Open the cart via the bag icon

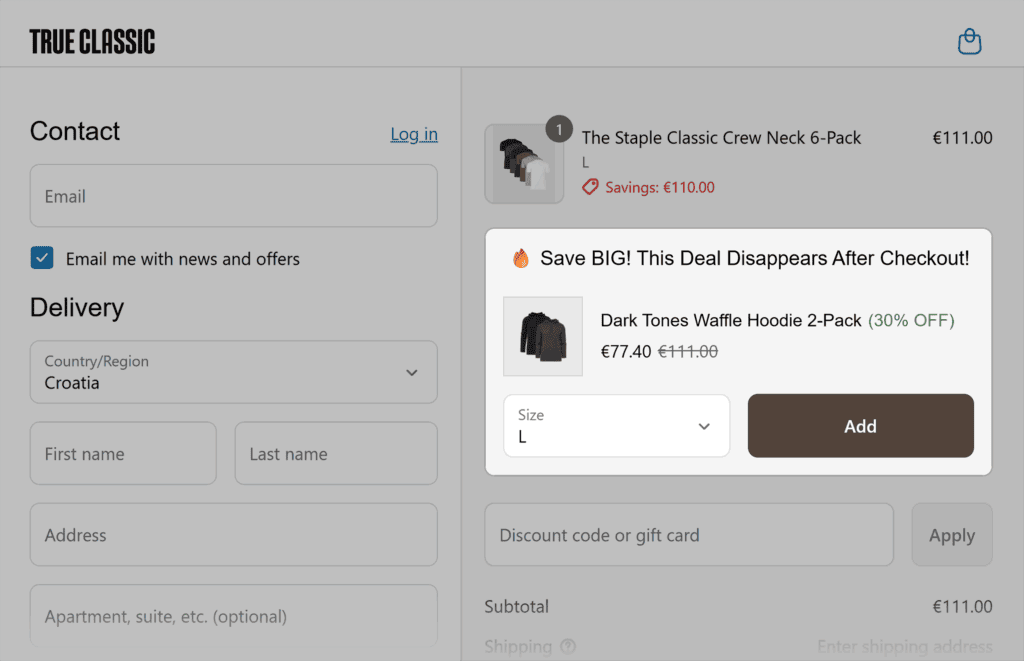click(x=969, y=41)
